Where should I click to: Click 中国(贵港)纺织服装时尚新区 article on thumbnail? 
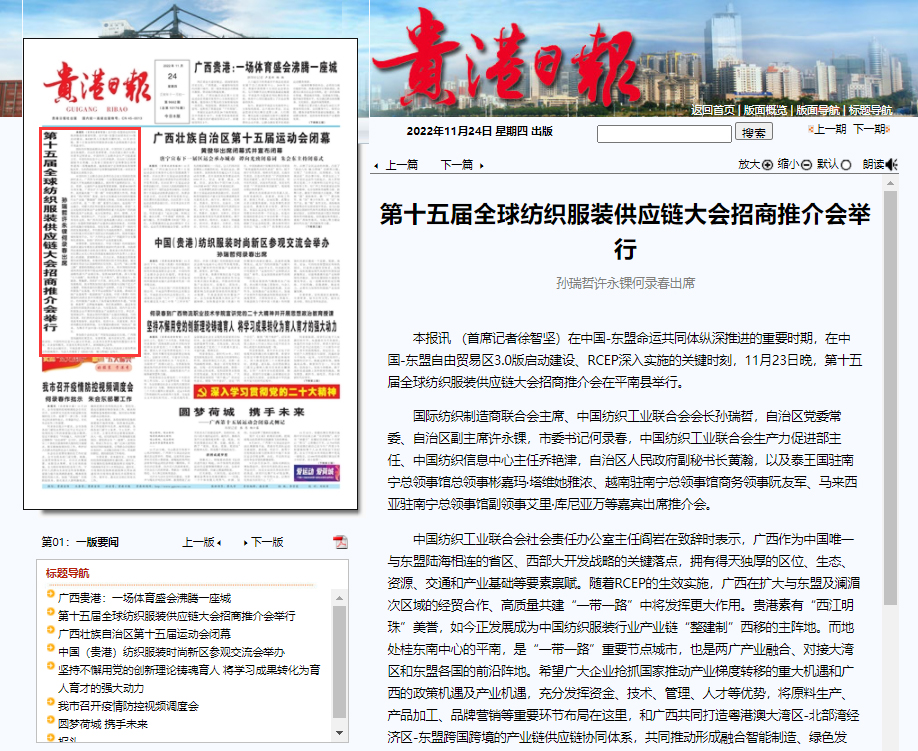(x=242, y=269)
